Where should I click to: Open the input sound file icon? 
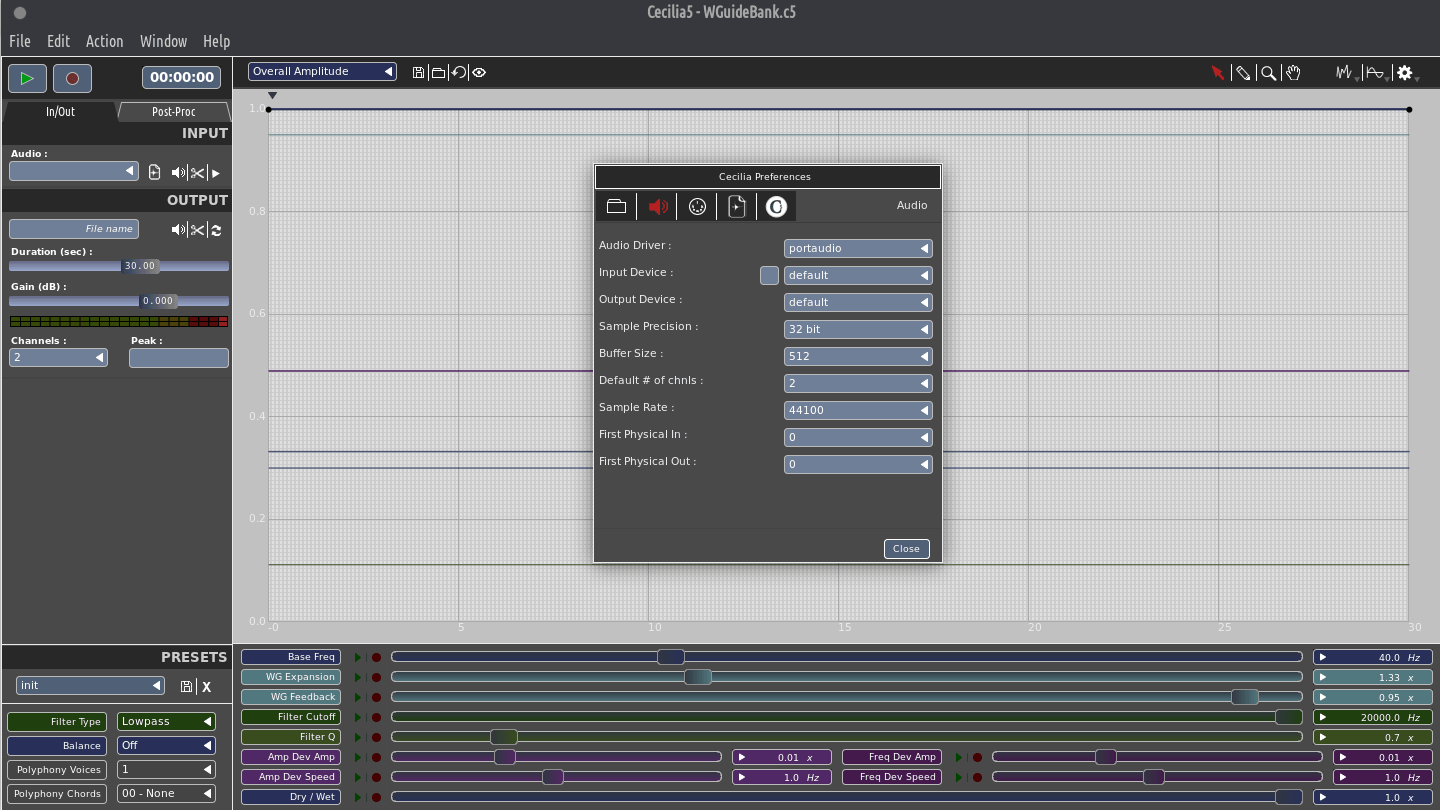(x=154, y=172)
